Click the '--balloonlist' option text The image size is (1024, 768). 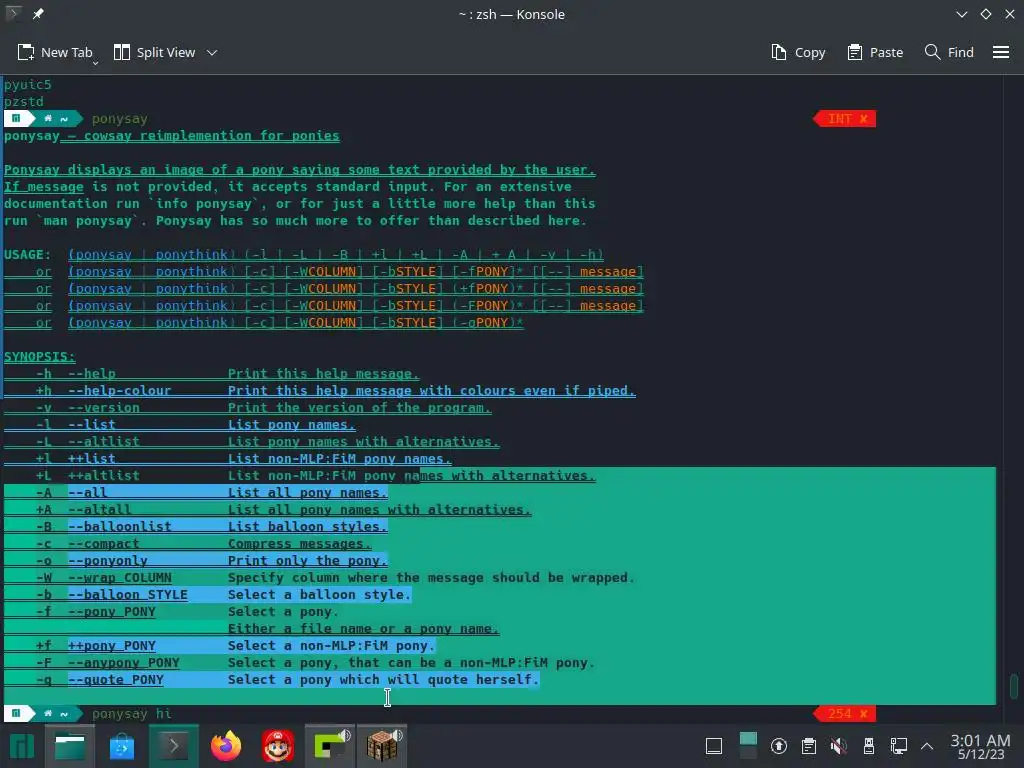point(120,526)
